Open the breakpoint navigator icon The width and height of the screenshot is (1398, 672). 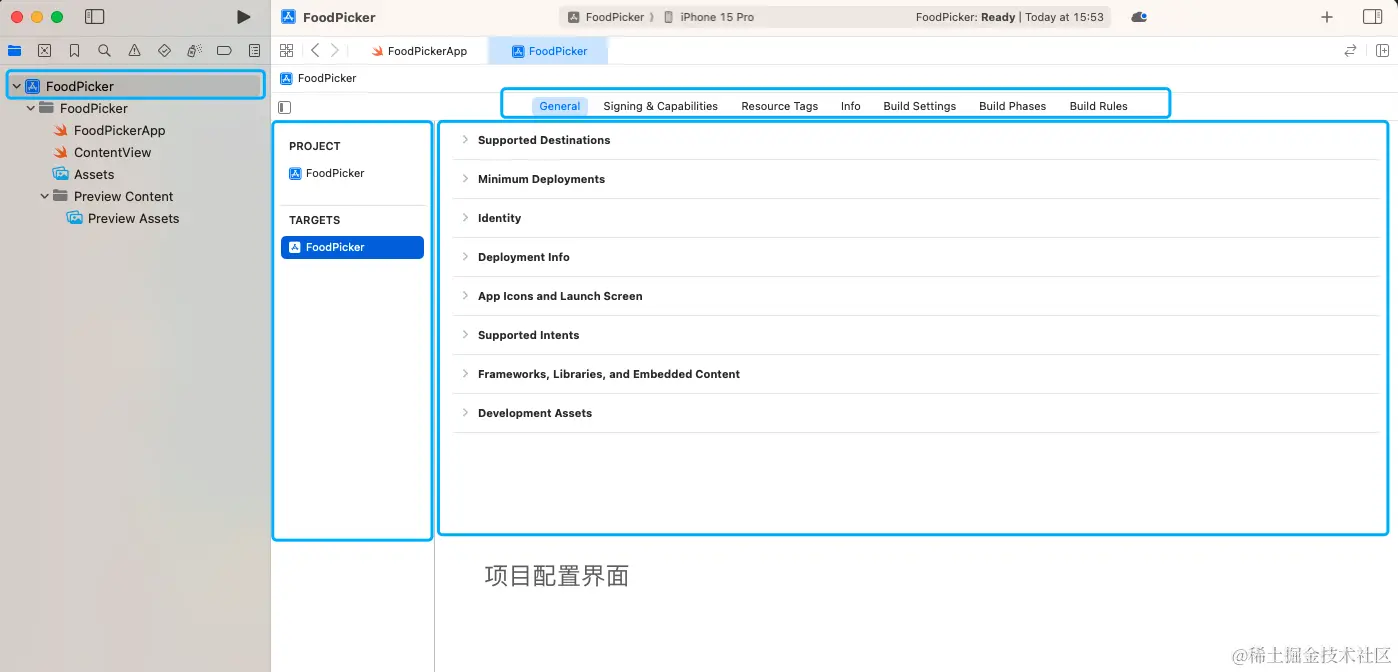[224, 50]
